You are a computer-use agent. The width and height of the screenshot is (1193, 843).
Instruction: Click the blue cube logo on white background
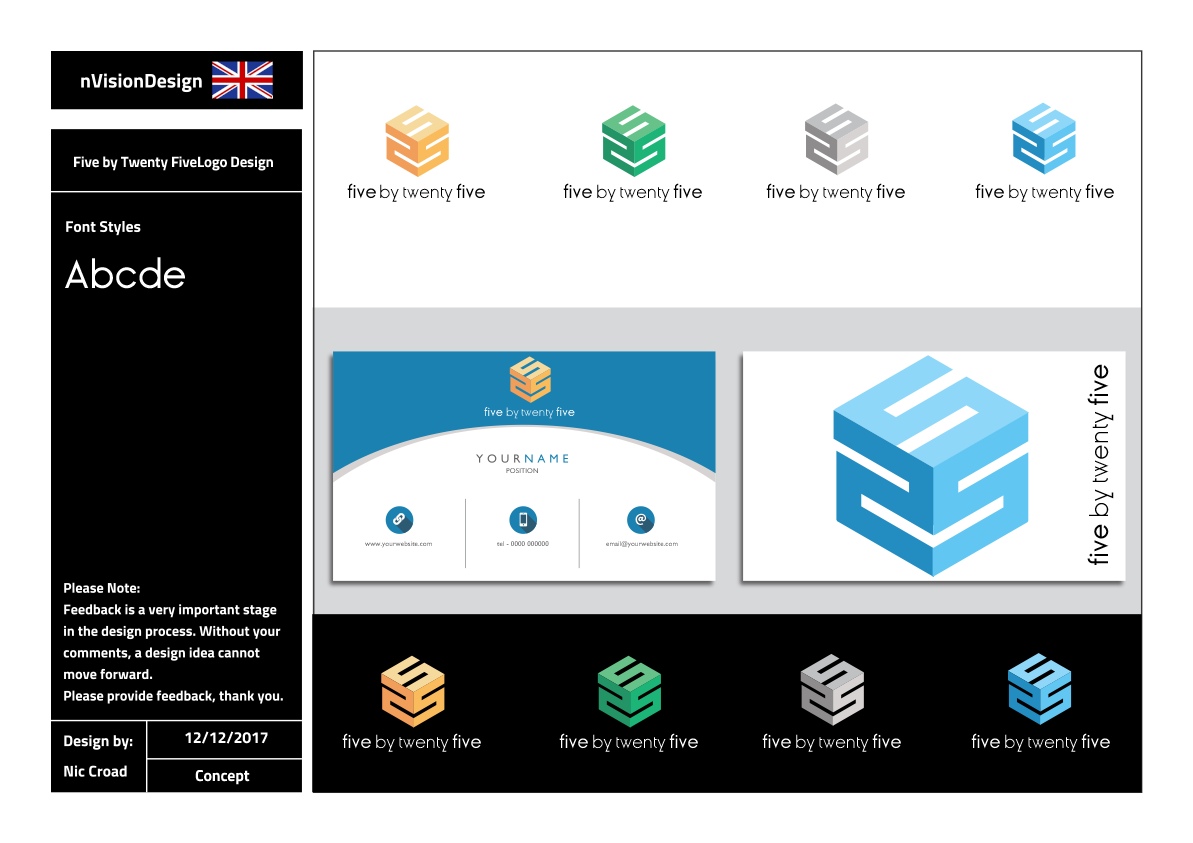[x=1044, y=138]
